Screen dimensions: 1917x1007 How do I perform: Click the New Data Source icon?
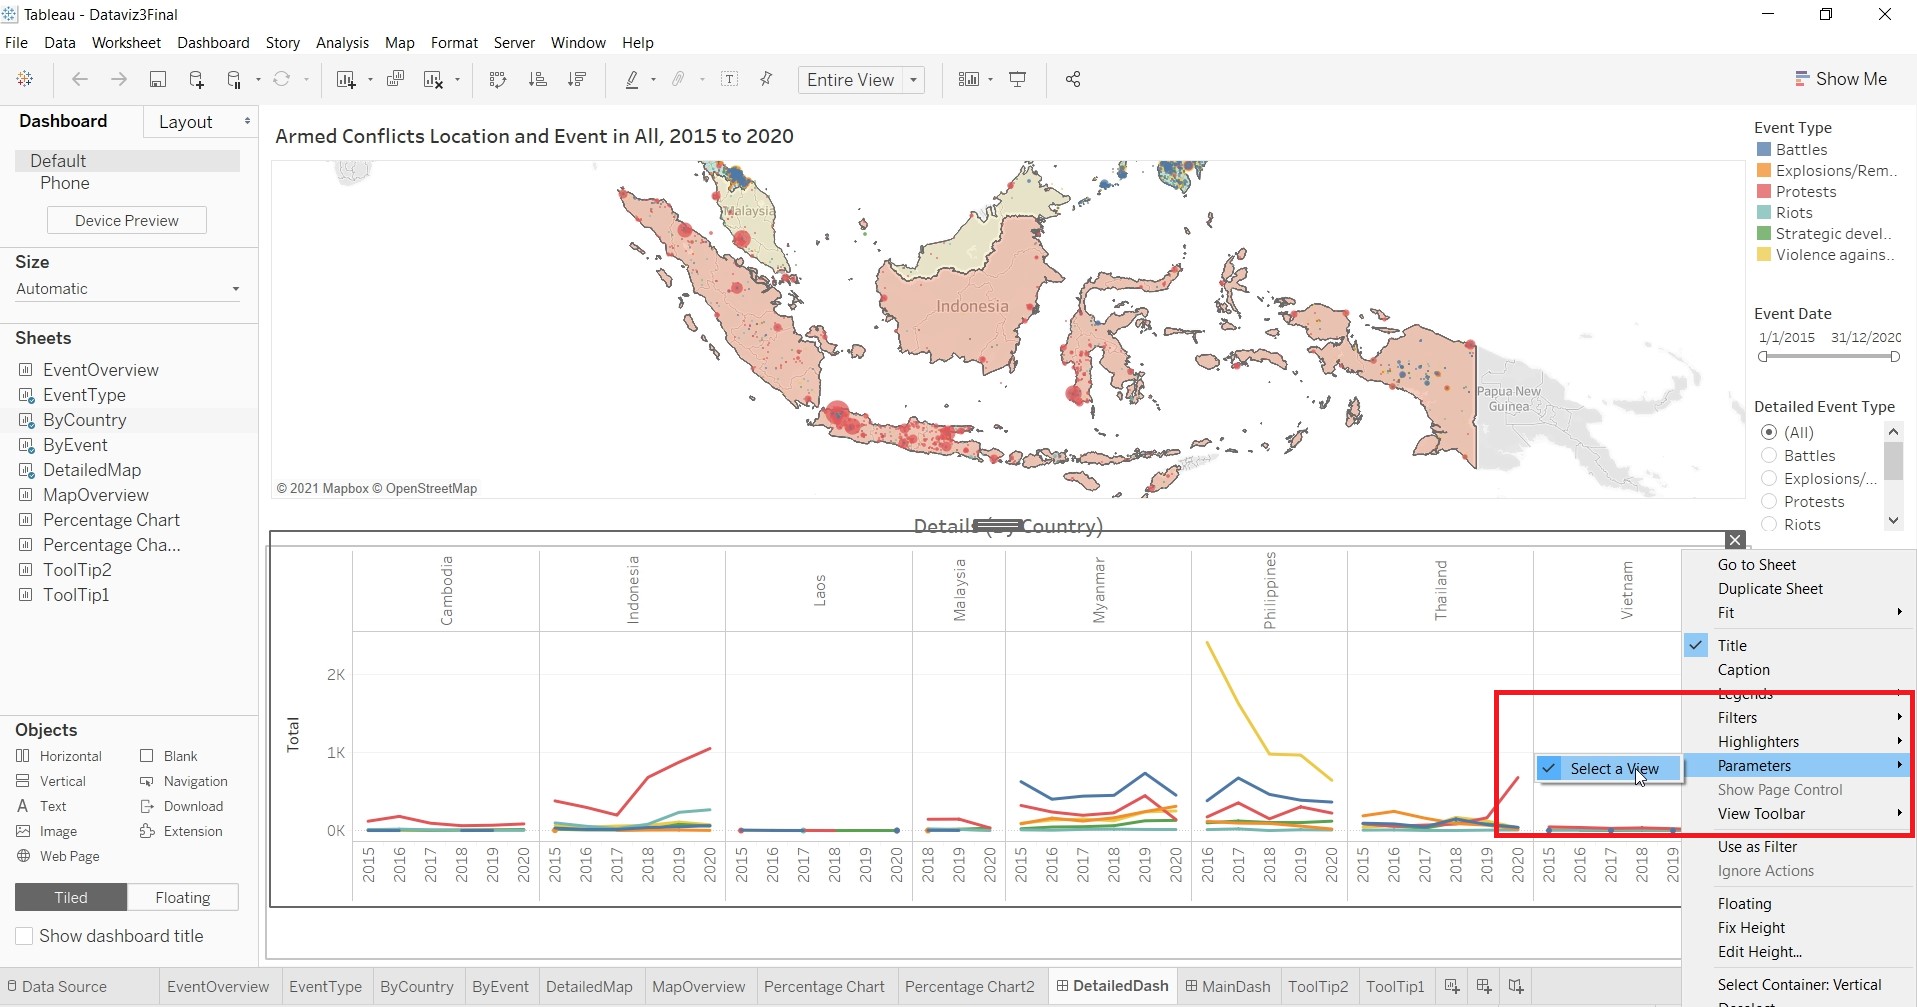click(196, 80)
